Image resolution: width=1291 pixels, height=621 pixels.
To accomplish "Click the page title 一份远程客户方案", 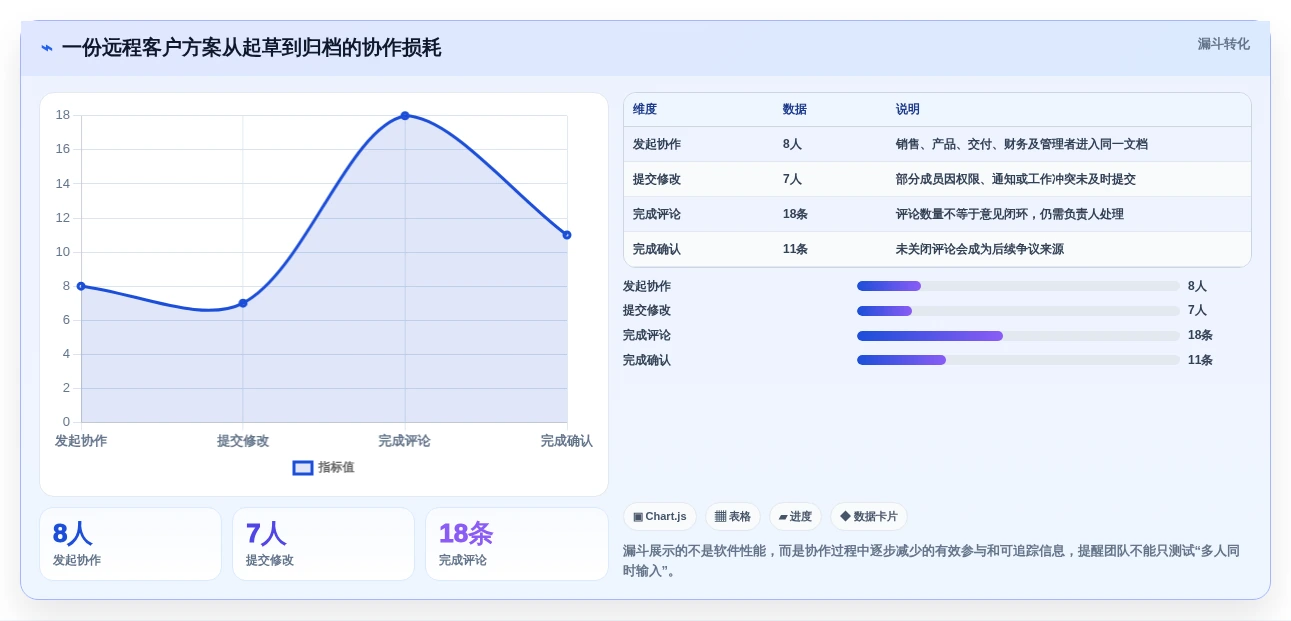I will click(x=251, y=48).
